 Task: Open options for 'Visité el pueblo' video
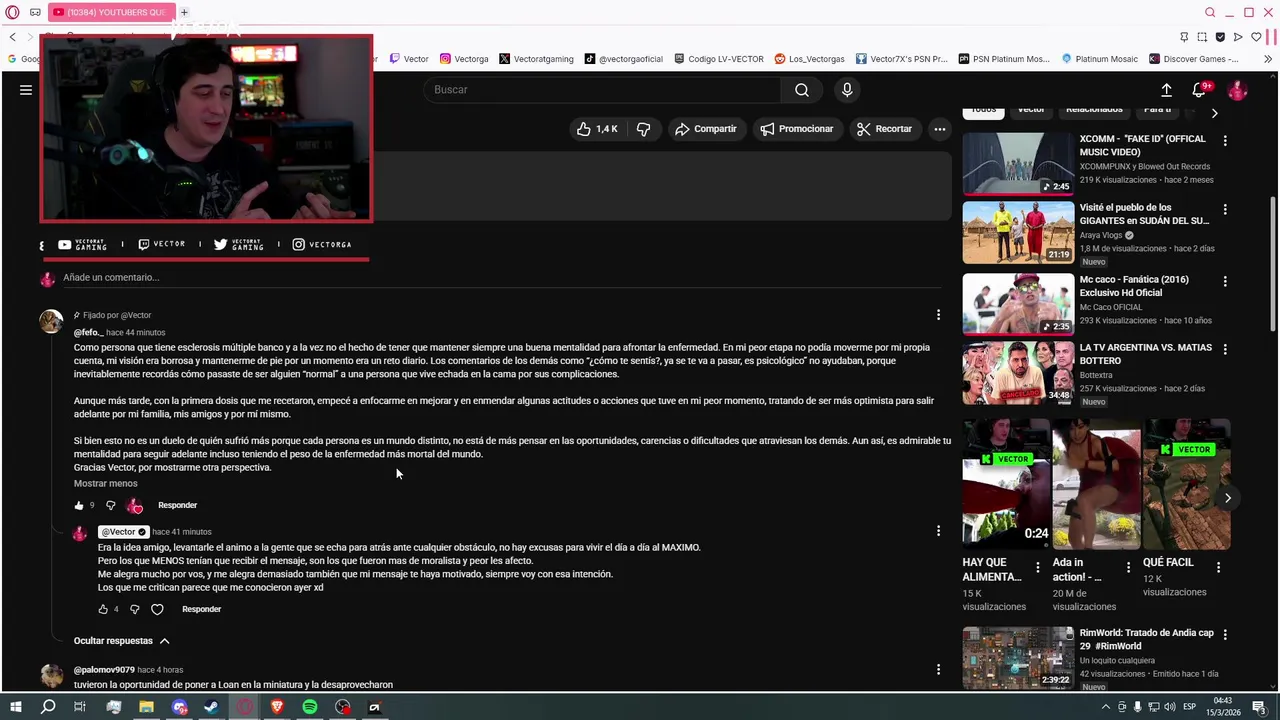click(1225, 210)
